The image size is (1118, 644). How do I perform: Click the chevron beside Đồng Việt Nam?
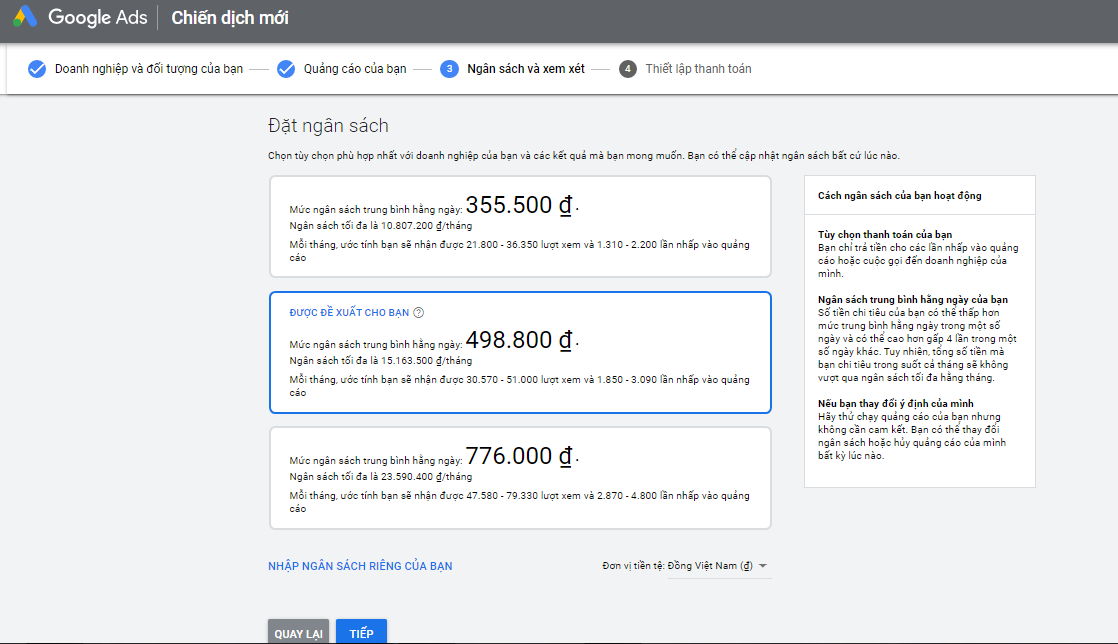[x=761, y=565]
